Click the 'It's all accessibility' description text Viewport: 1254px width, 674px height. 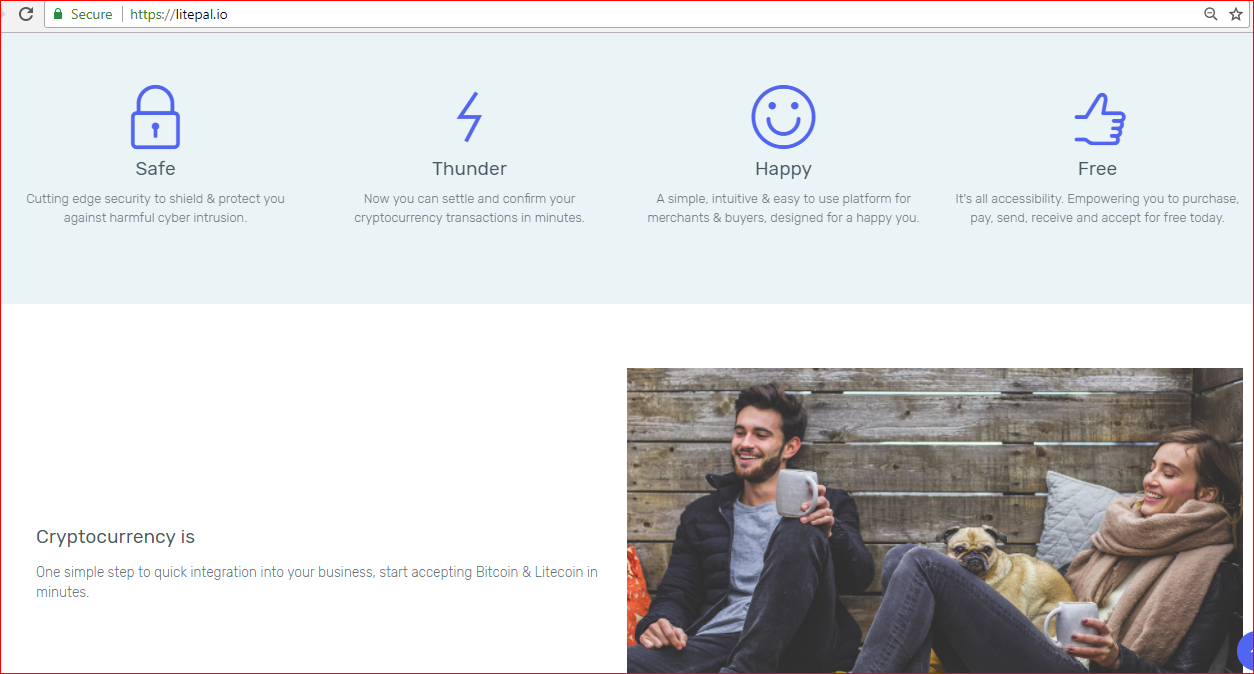1097,208
